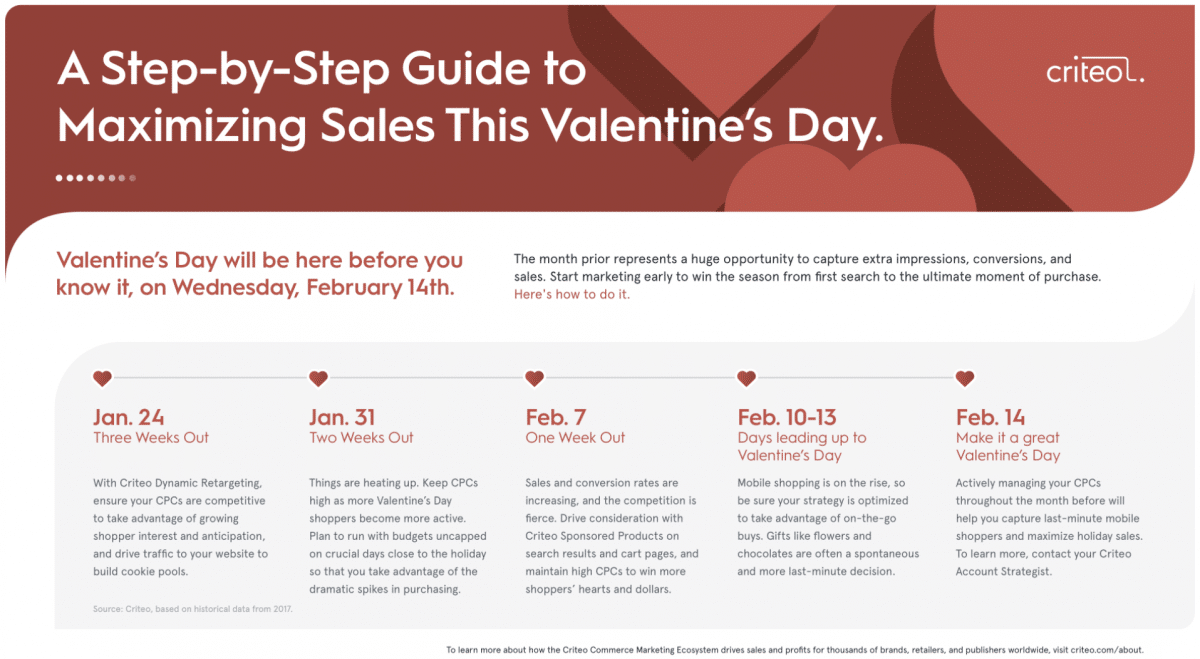The height and width of the screenshot is (659, 1200).
Task: Click the heart marker above Feb. 10-13
Action: 746,378
